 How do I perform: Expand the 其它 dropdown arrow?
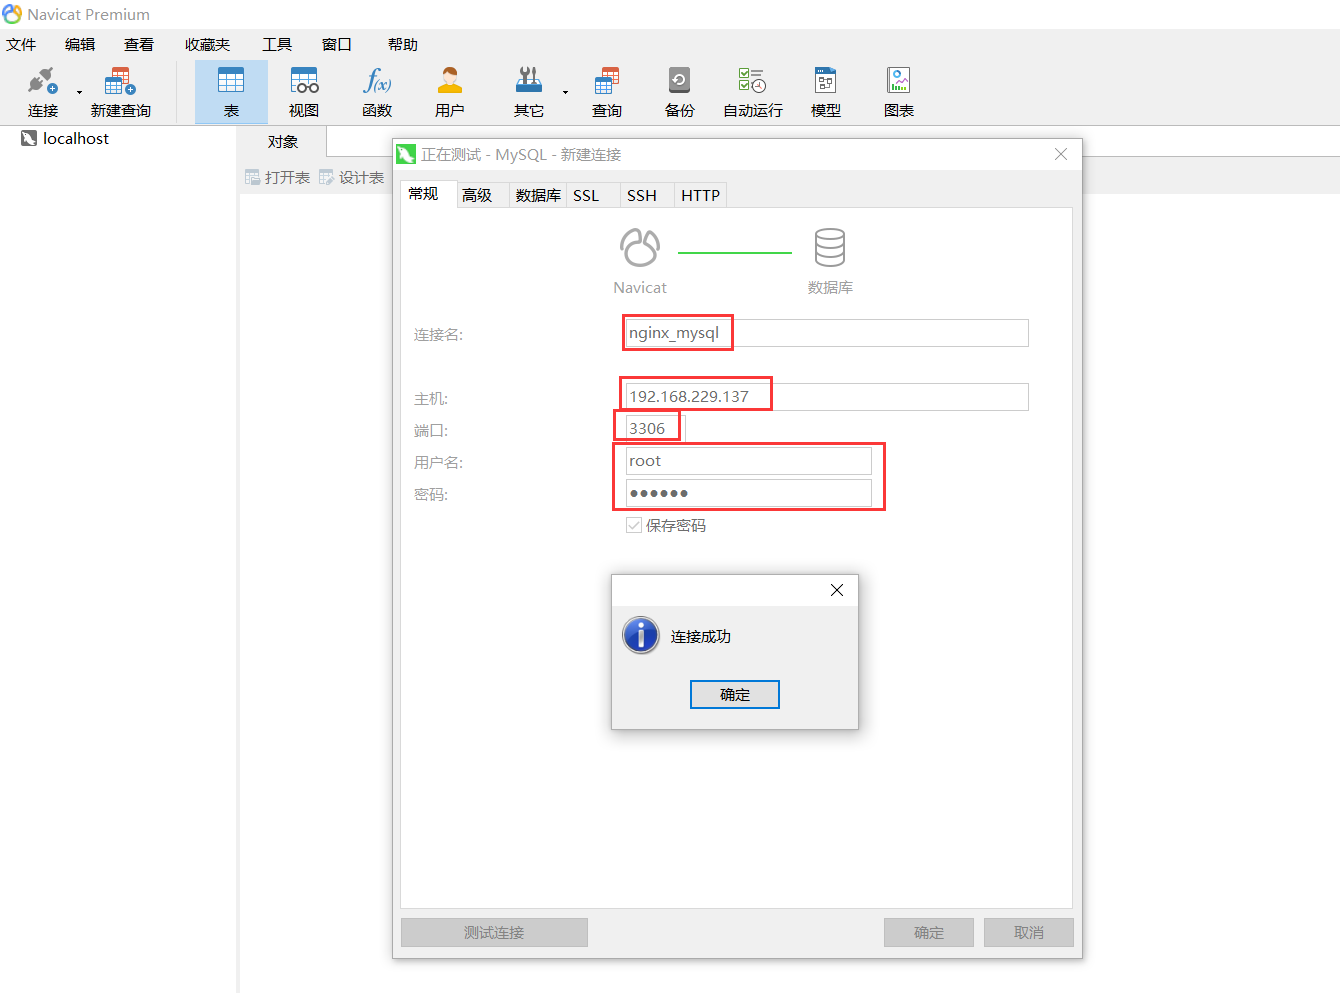[565, 92]
